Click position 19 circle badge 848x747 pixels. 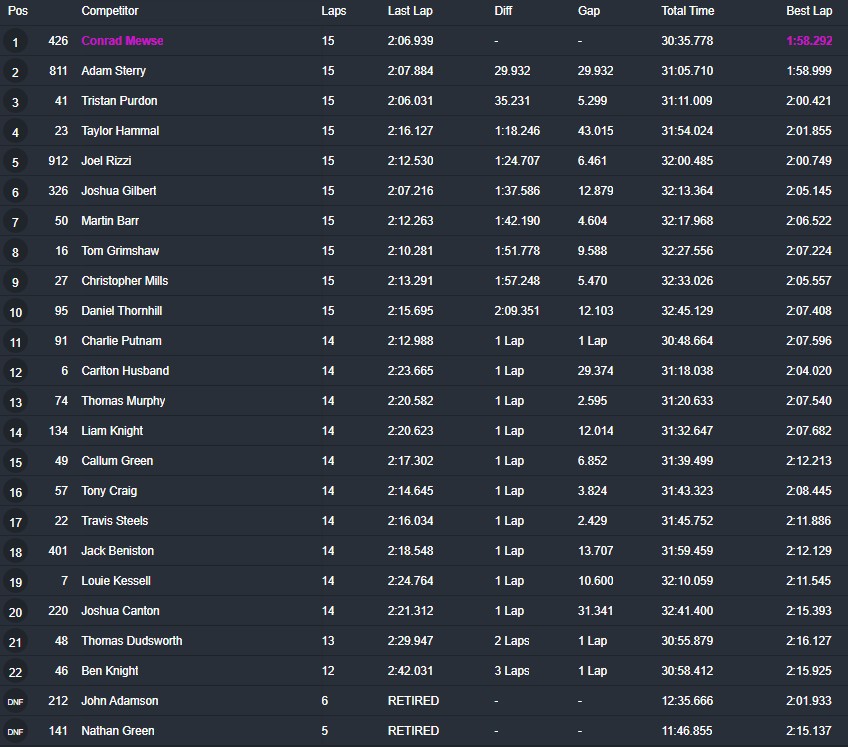point(15,581)
